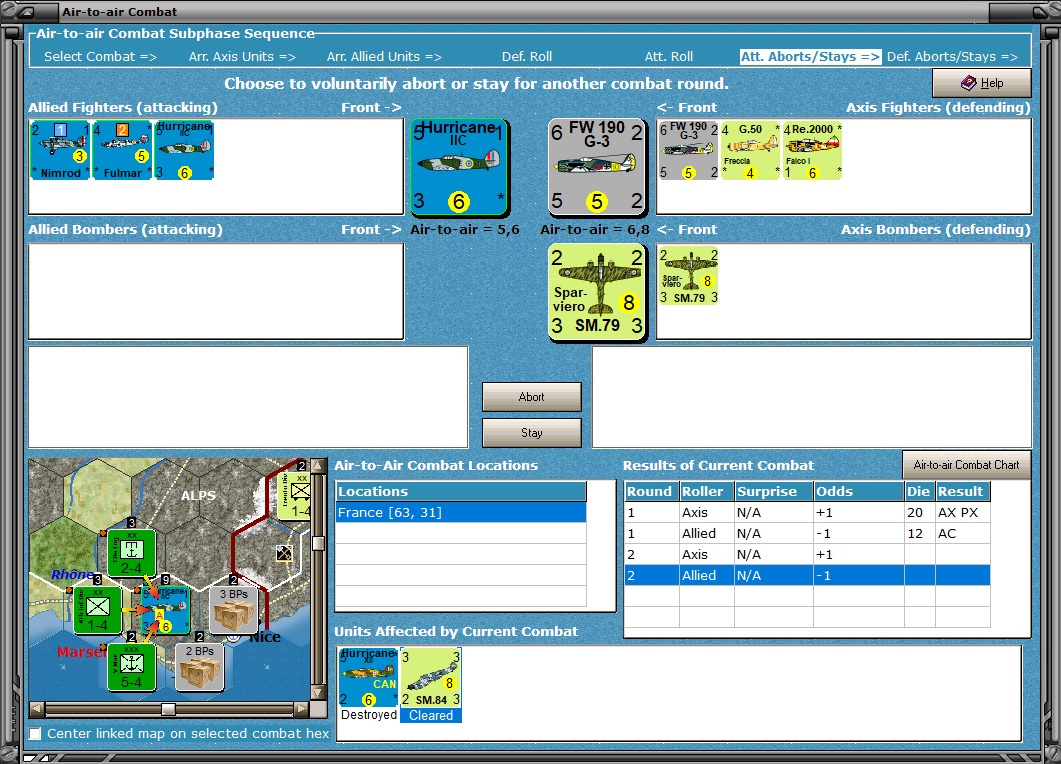Enable center linked map on combat hex
This screenshot has width=1061, height=764.
35,734
